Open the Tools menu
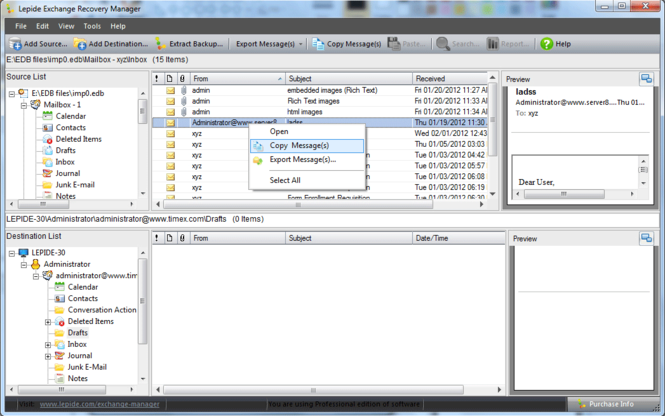The height and width of the screenshot is (416, 665). click(x=92, y=26)
